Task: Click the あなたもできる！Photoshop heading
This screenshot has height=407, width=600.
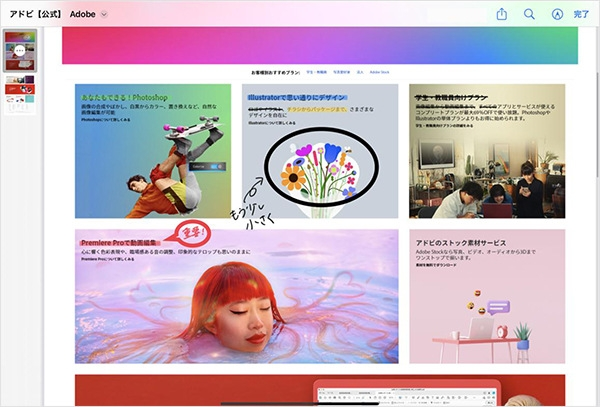Action: click(x=124, y=98)
